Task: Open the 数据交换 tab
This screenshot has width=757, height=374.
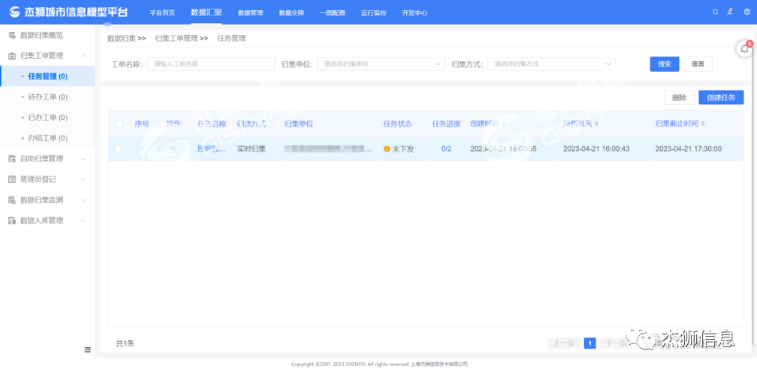Action: click(292, 13)
